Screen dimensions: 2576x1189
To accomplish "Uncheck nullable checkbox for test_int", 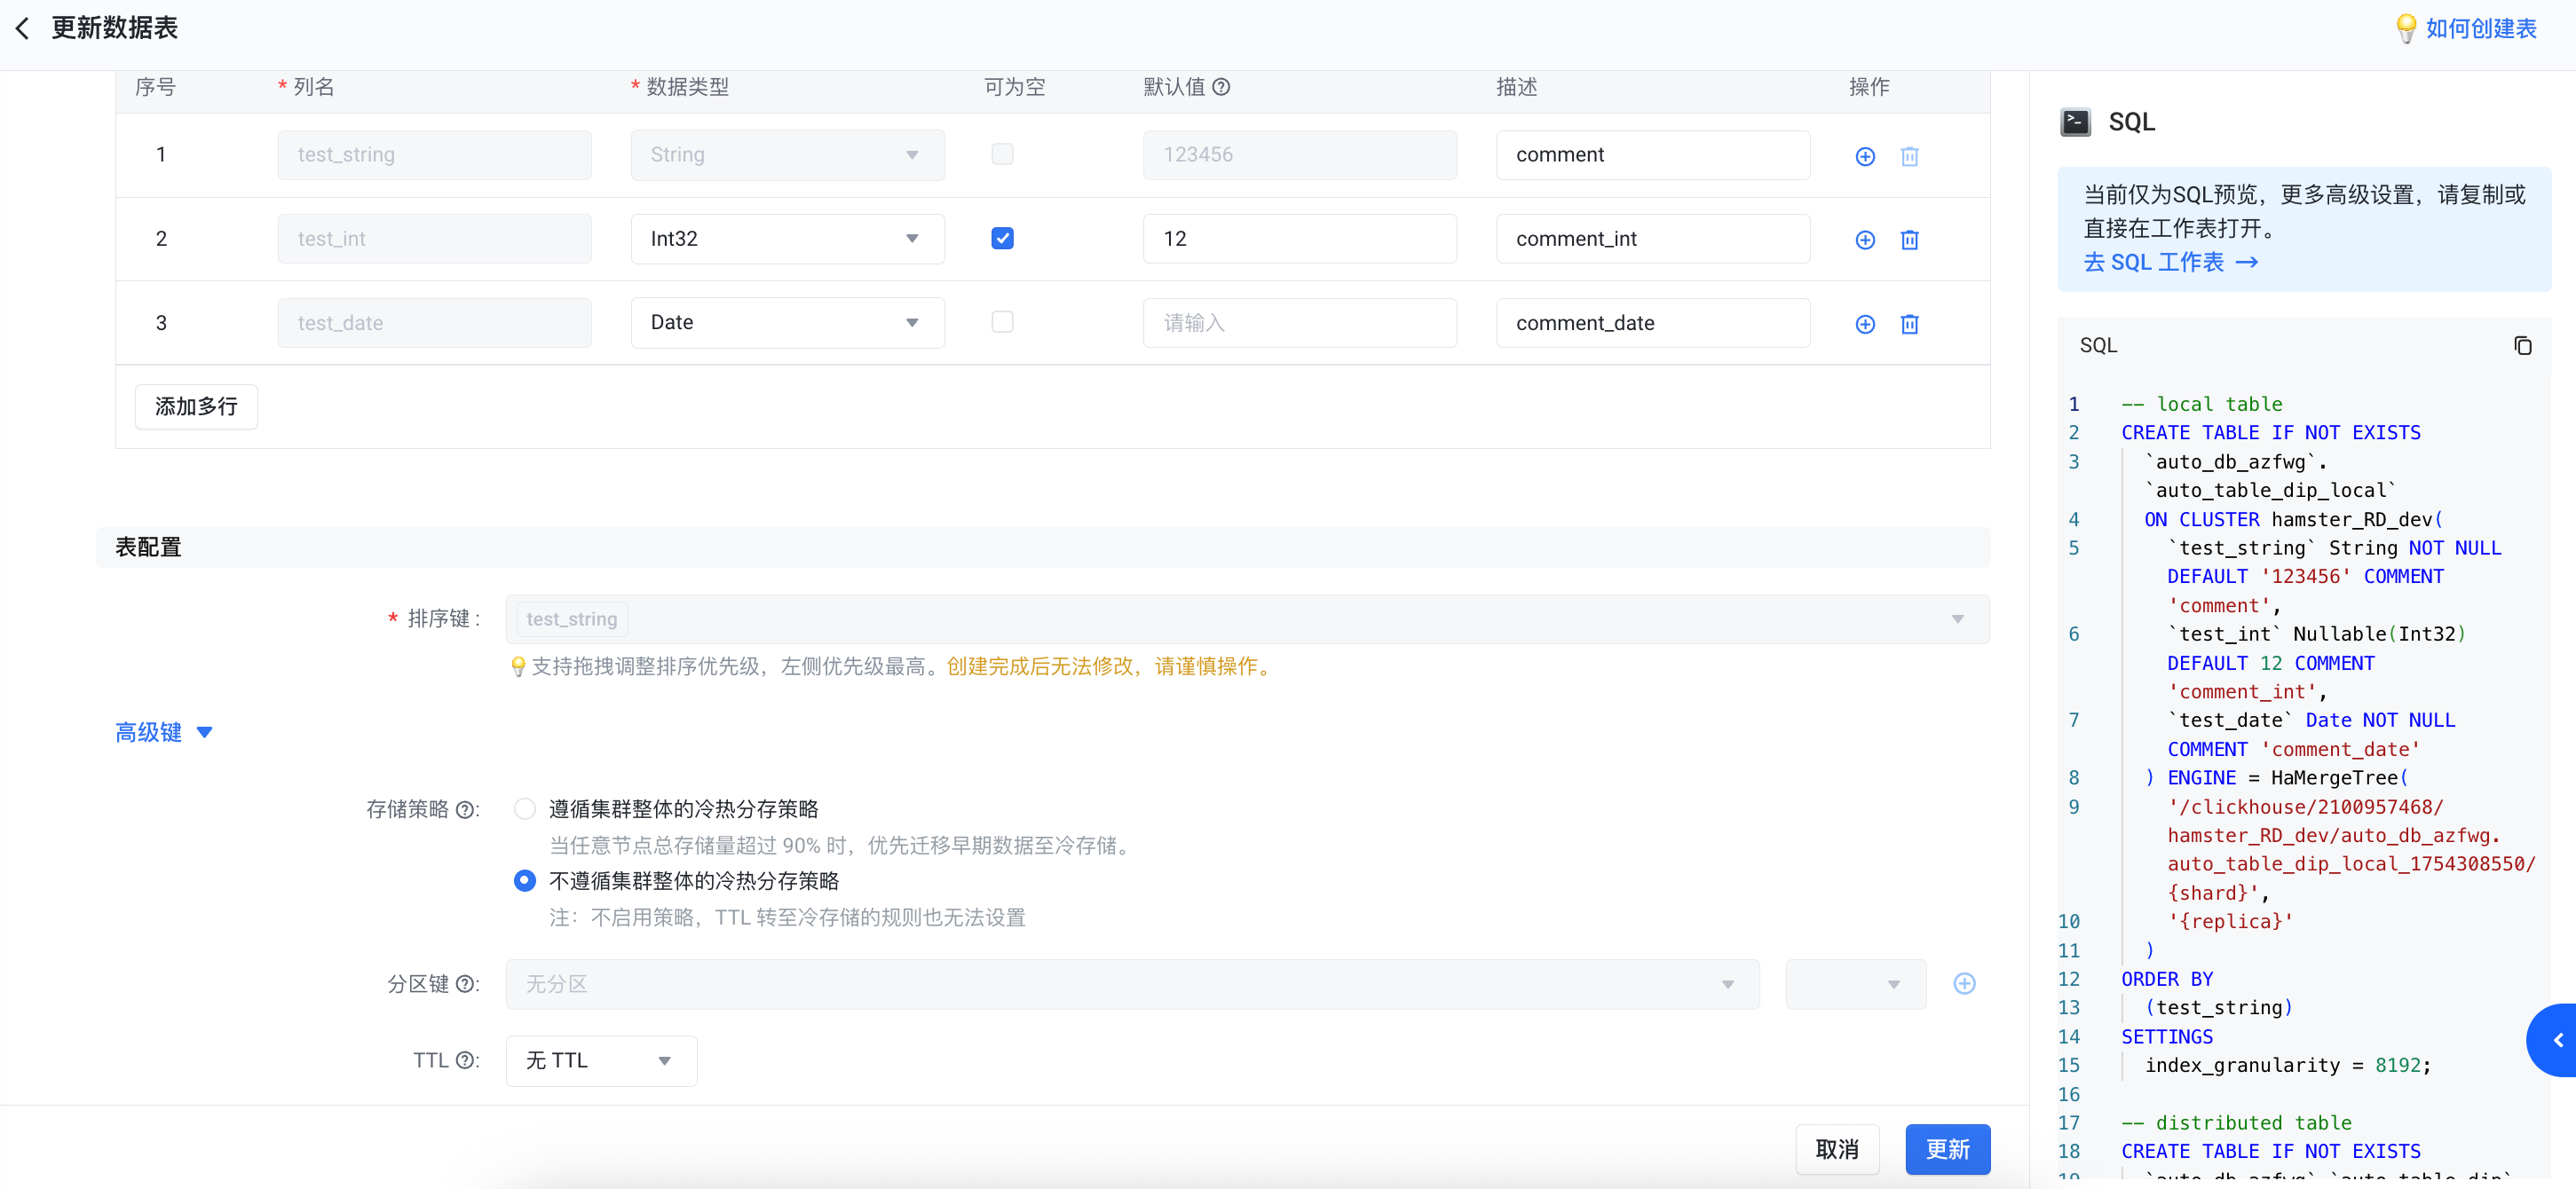I will 1002,238.
